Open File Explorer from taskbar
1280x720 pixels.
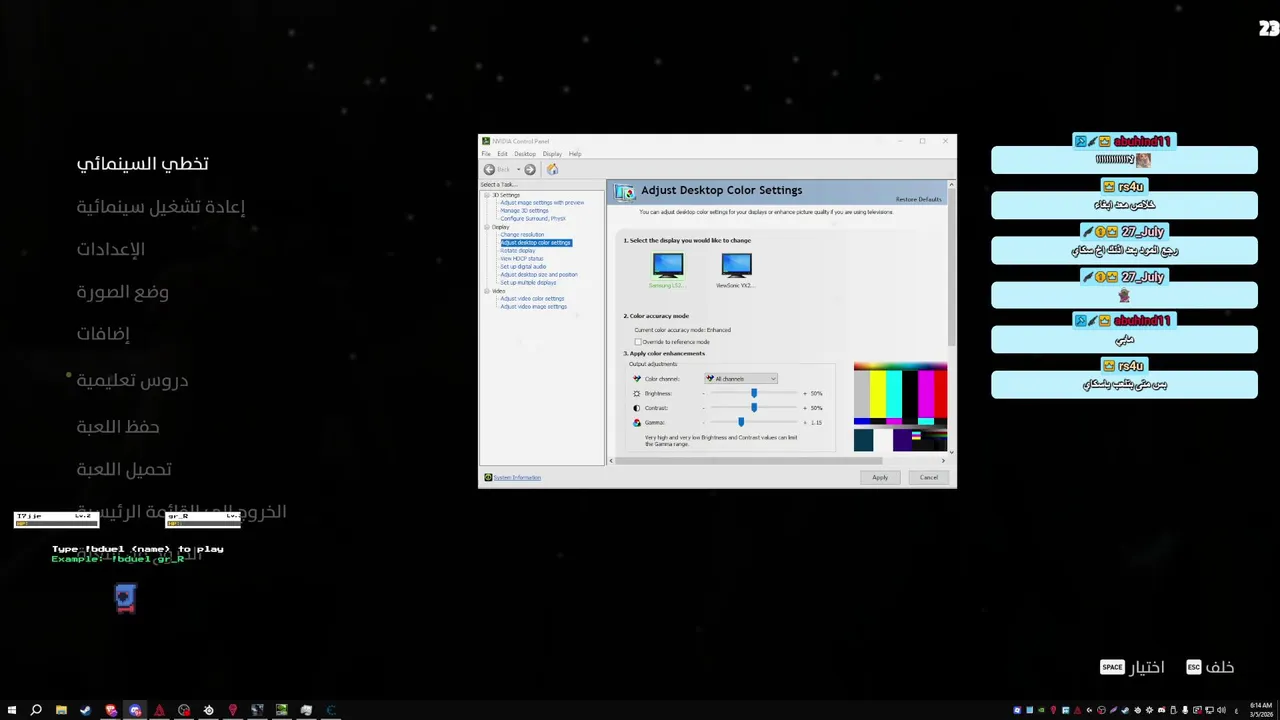(61, 710)
